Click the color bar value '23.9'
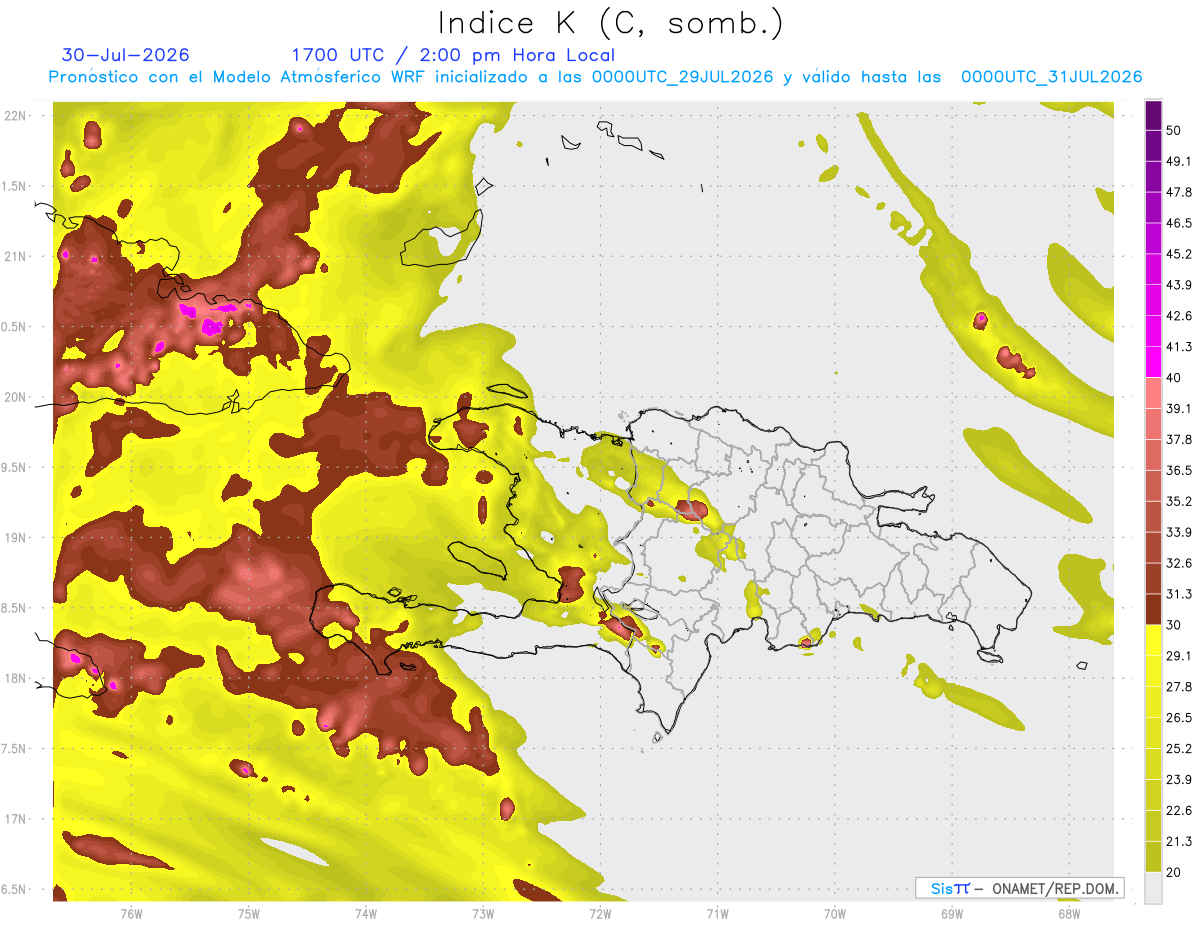The width and height of the screenshot is (1200, 927). point(1180,779)
